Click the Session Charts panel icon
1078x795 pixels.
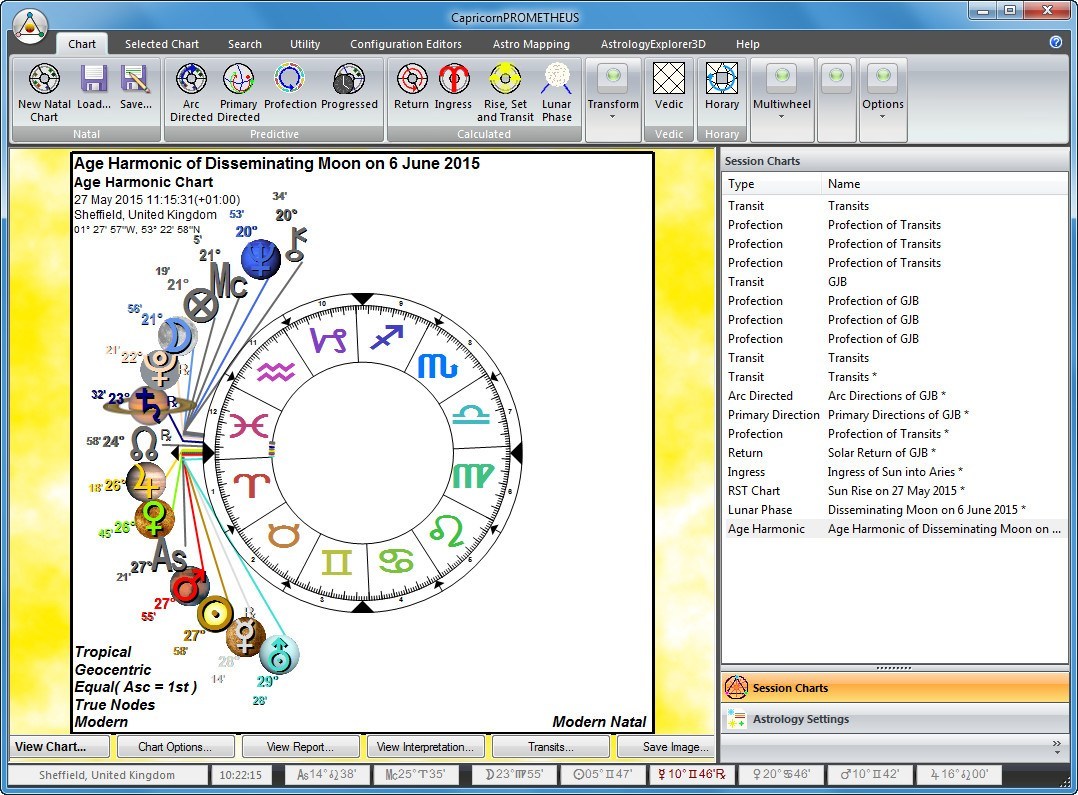point(736,688)
